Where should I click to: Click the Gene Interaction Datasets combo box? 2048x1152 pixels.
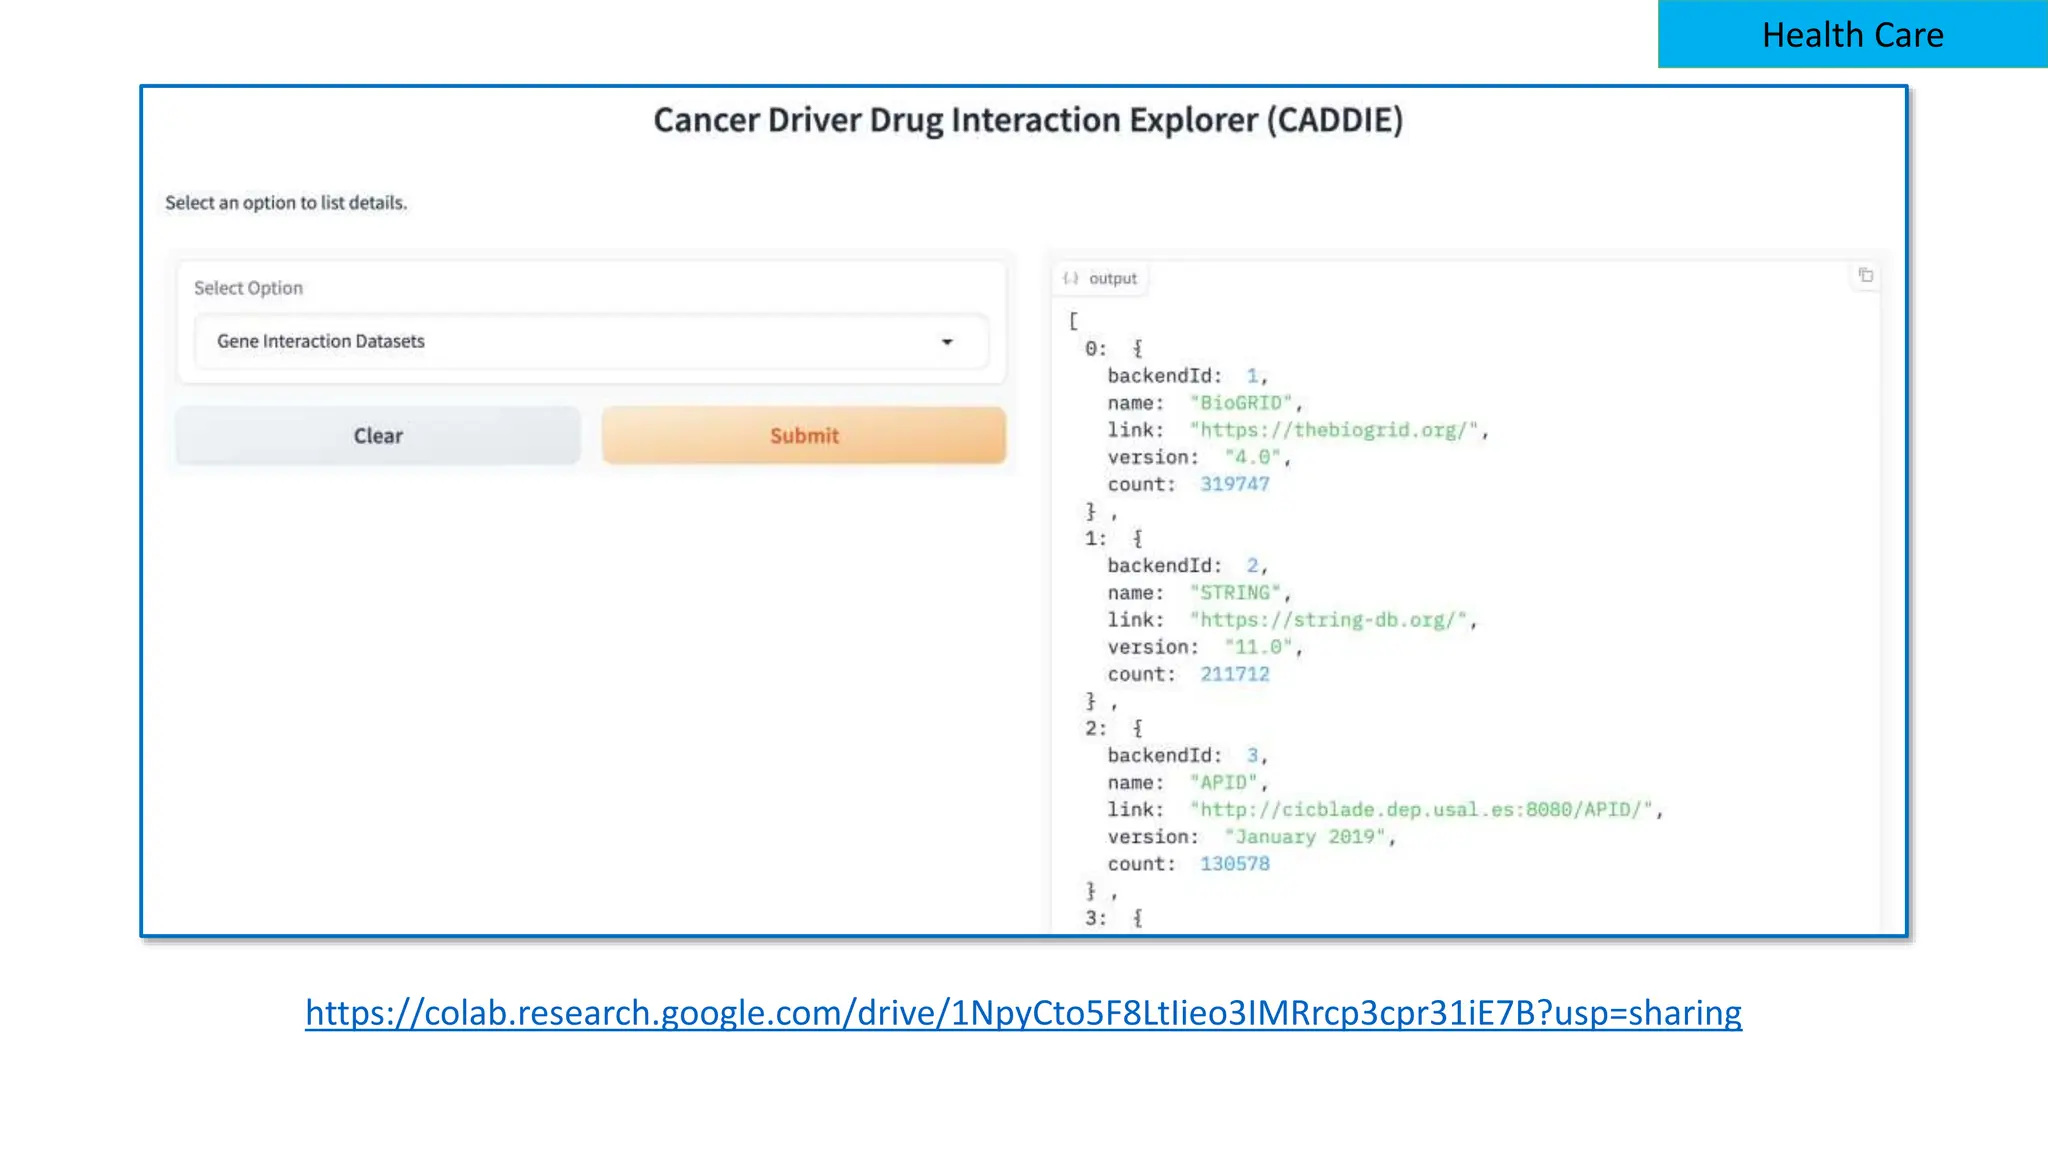[x=591, y=342]
